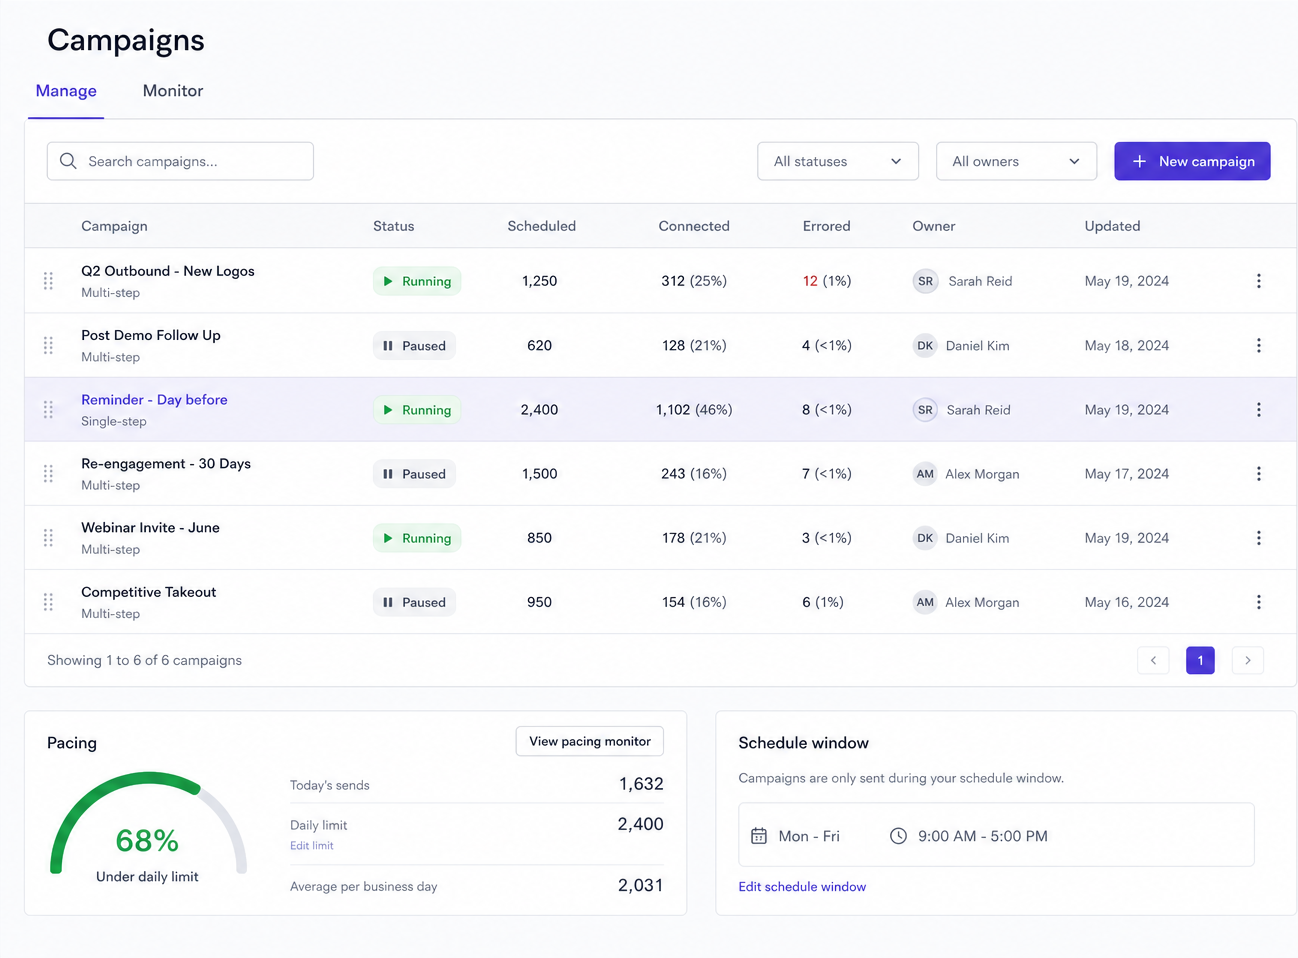This screenshot has width=1298, height=958.
Task: Open the Re-engagement - 30 Days campaign
Action: tap(166, 464)
